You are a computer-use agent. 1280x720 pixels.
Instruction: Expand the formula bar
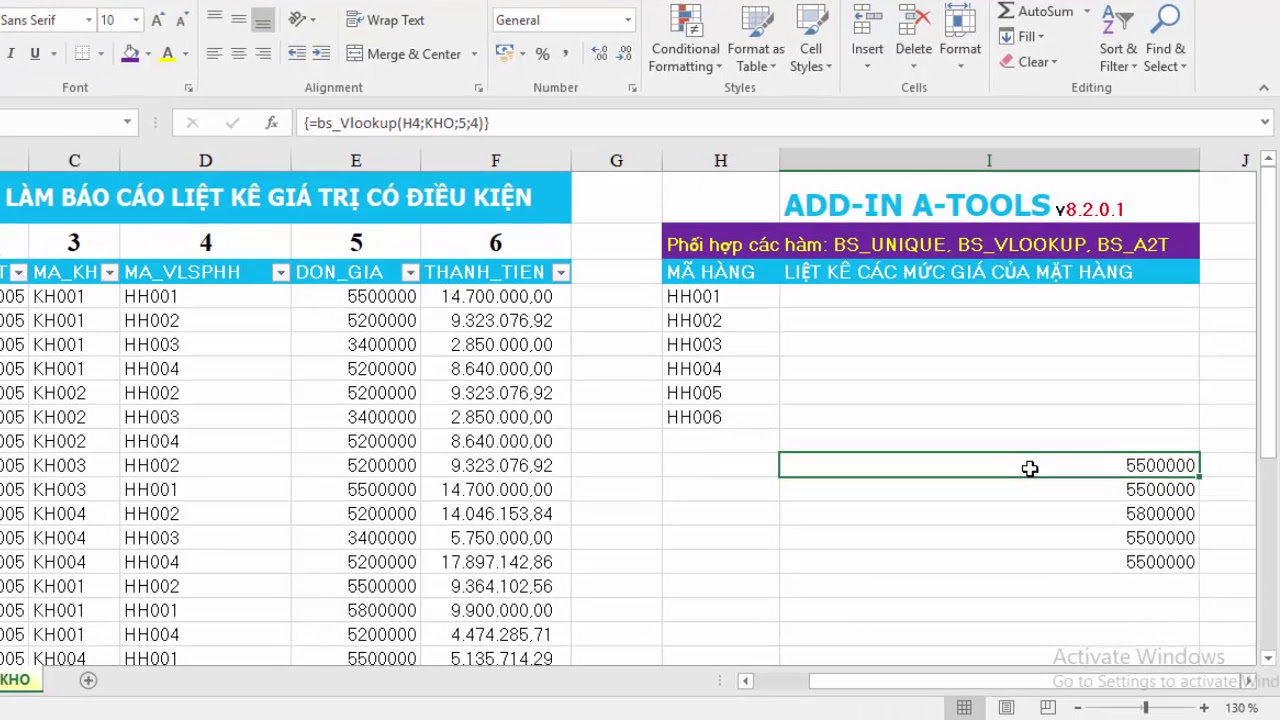point(1267,123)
